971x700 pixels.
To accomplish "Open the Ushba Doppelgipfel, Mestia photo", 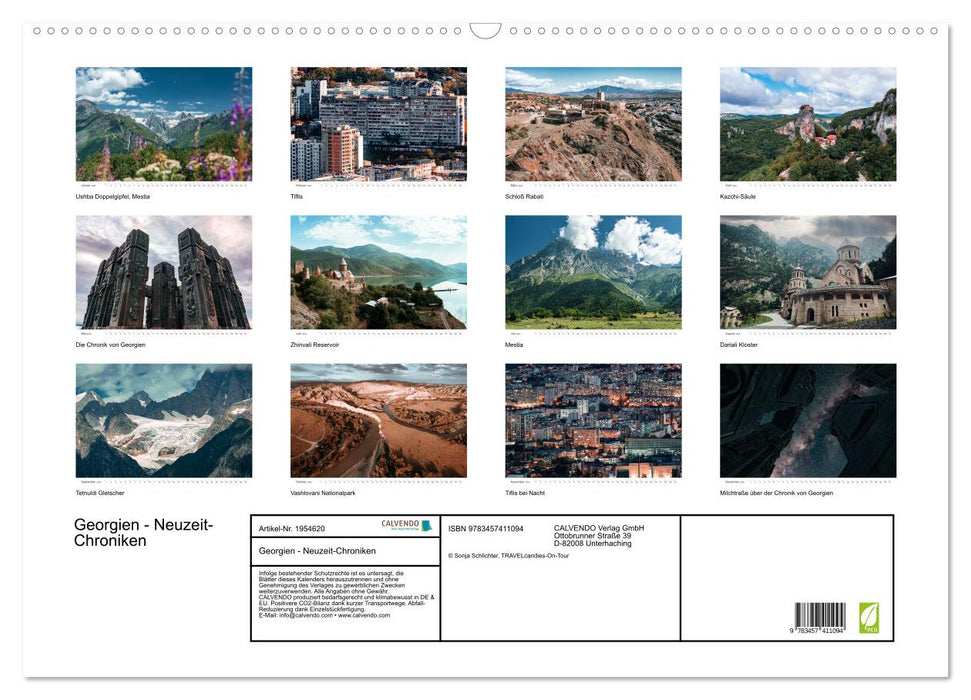I will [x=164, y=123].
